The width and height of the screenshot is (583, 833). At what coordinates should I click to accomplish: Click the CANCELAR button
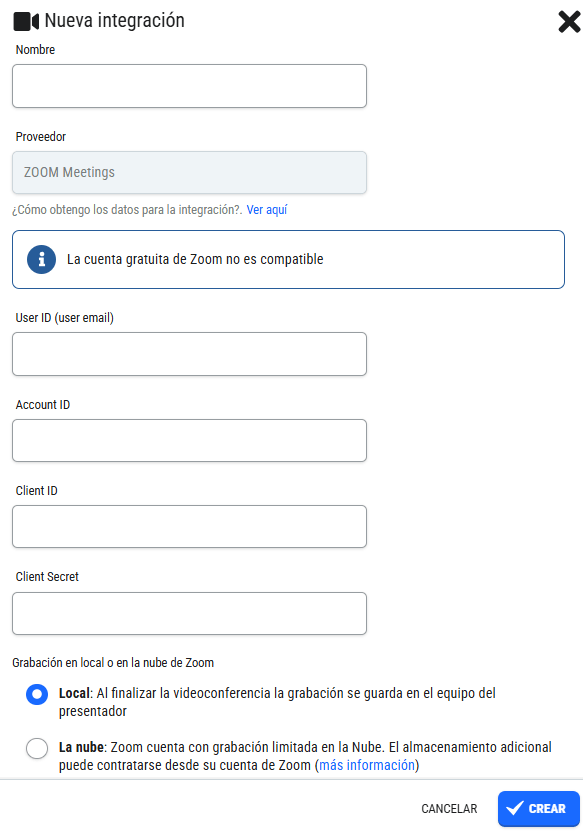[x=449, y=809]
